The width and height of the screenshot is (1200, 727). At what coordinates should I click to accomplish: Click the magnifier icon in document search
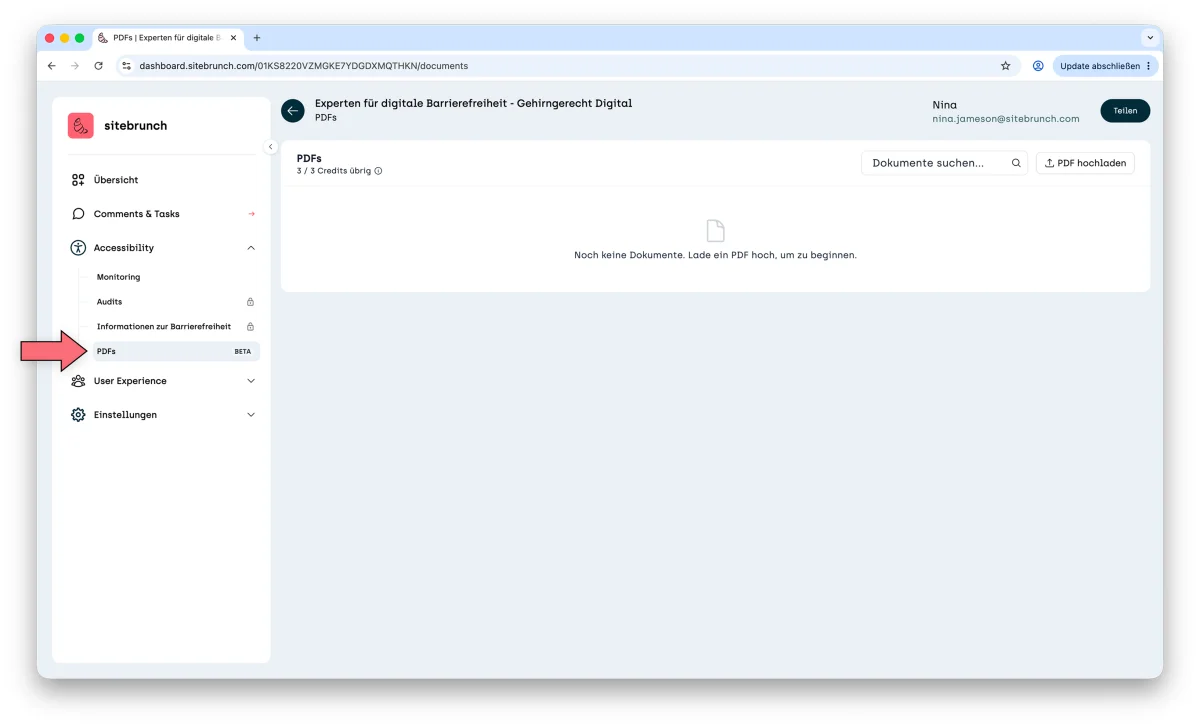(1016, 163)
